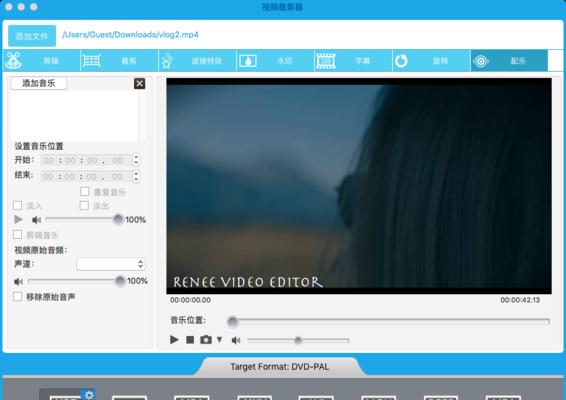Adjust the original audio volume slider
This screenshot has height=400, width=566.
(77, 281)
